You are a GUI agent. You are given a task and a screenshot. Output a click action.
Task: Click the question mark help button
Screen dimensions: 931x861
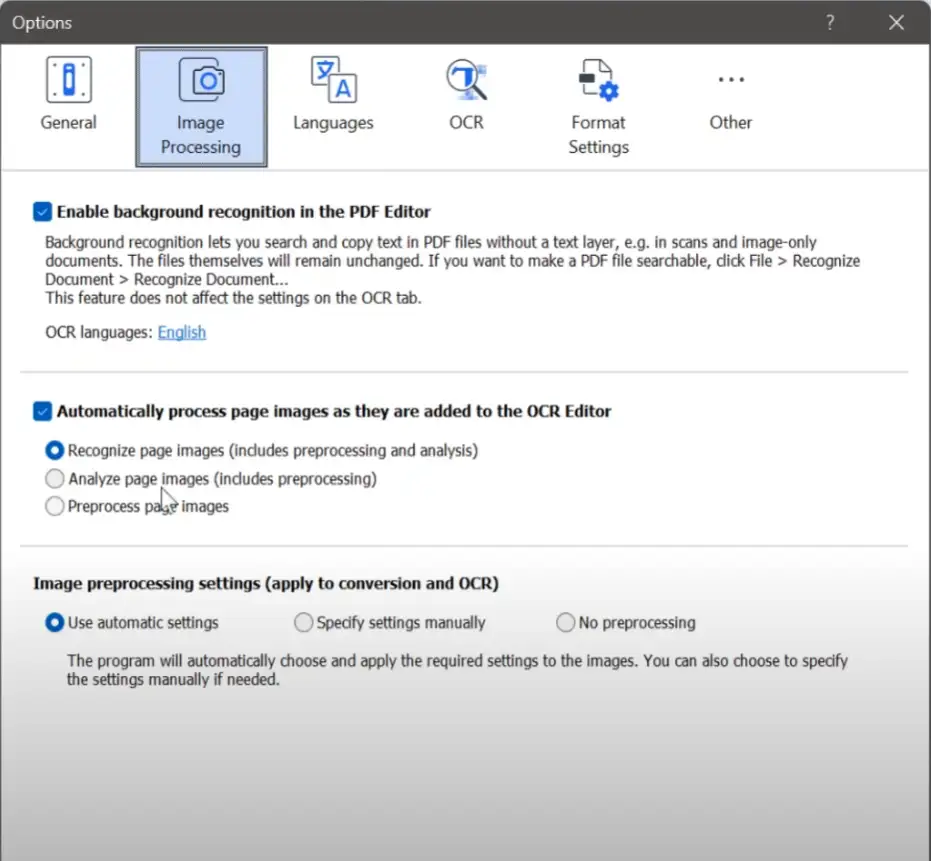click(x=829, y=22)
